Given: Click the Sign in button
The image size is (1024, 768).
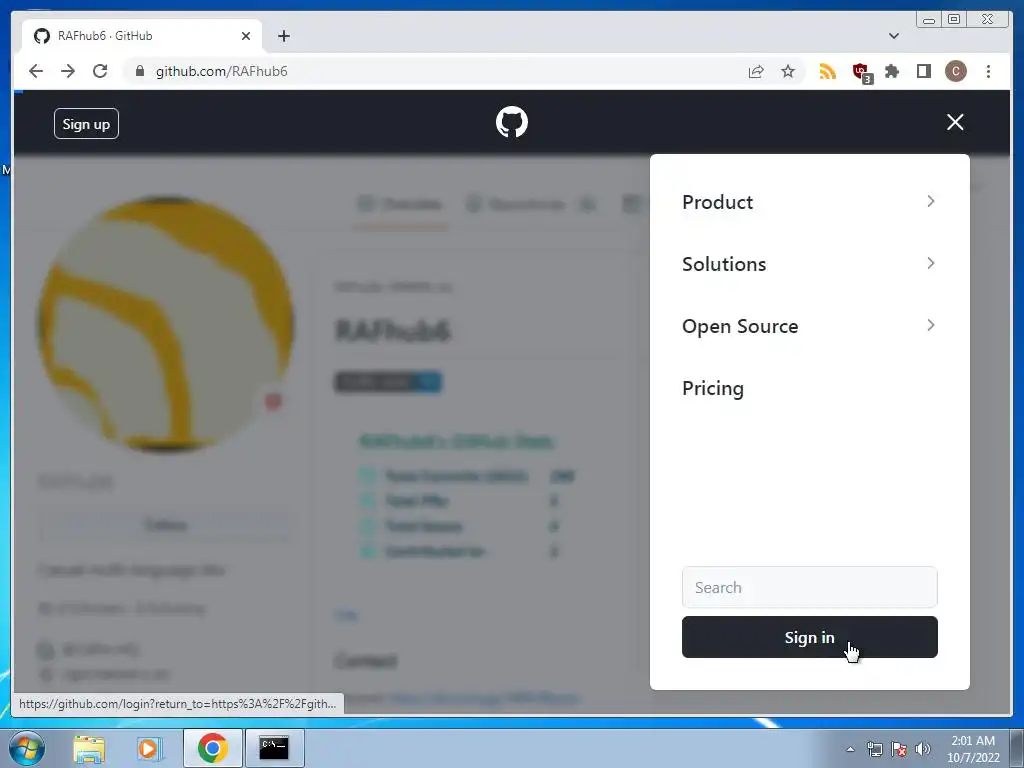Looking at the screenshot, I should pyautogui.click(x=809, y=637).
